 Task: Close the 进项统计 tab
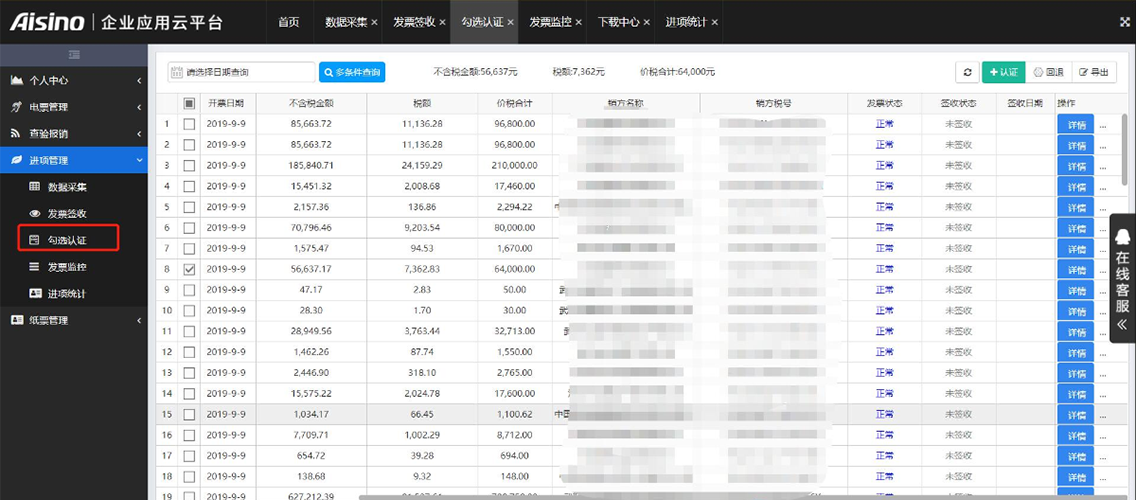(x=715, y=22)
